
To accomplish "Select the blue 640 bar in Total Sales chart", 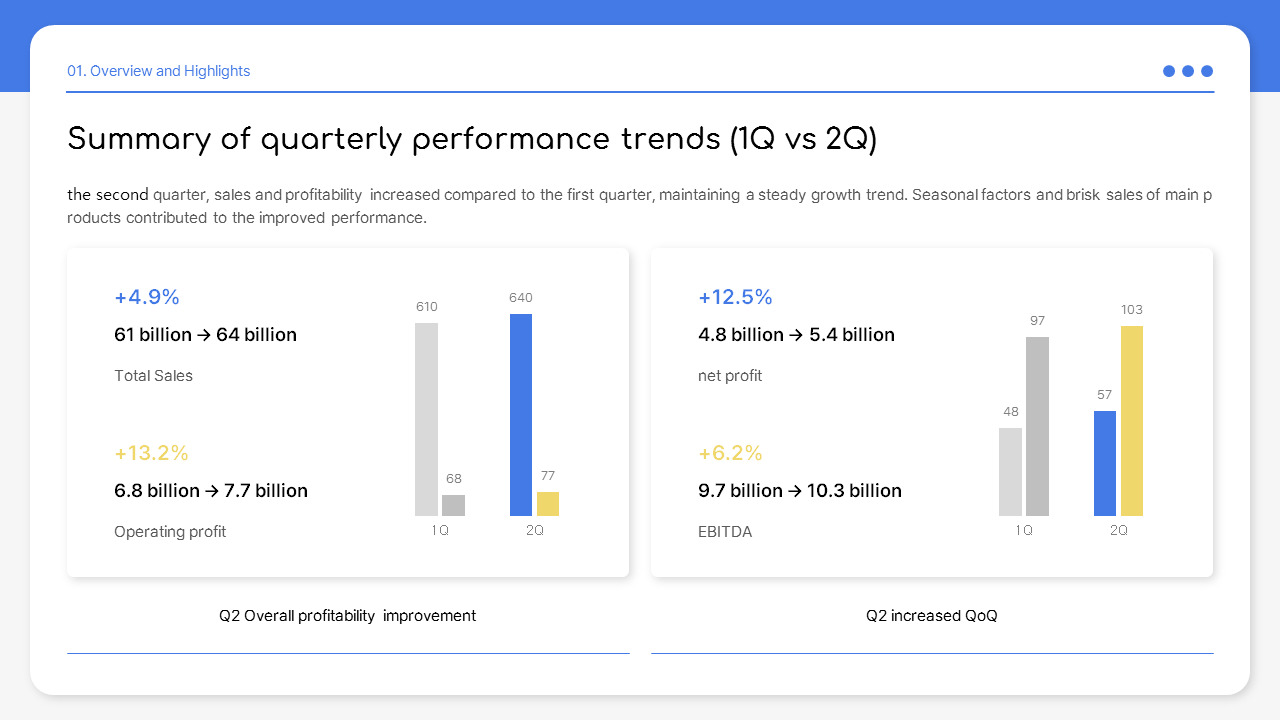I will 520,415.
